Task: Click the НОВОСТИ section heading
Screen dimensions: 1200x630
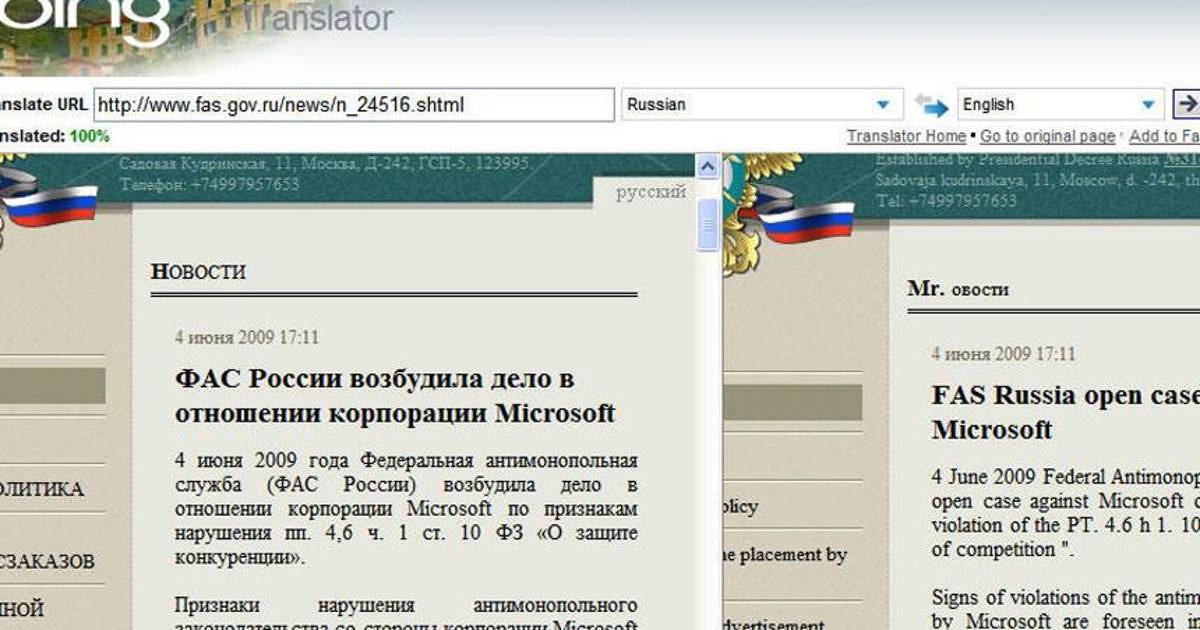Action: [x=198, y=272]
